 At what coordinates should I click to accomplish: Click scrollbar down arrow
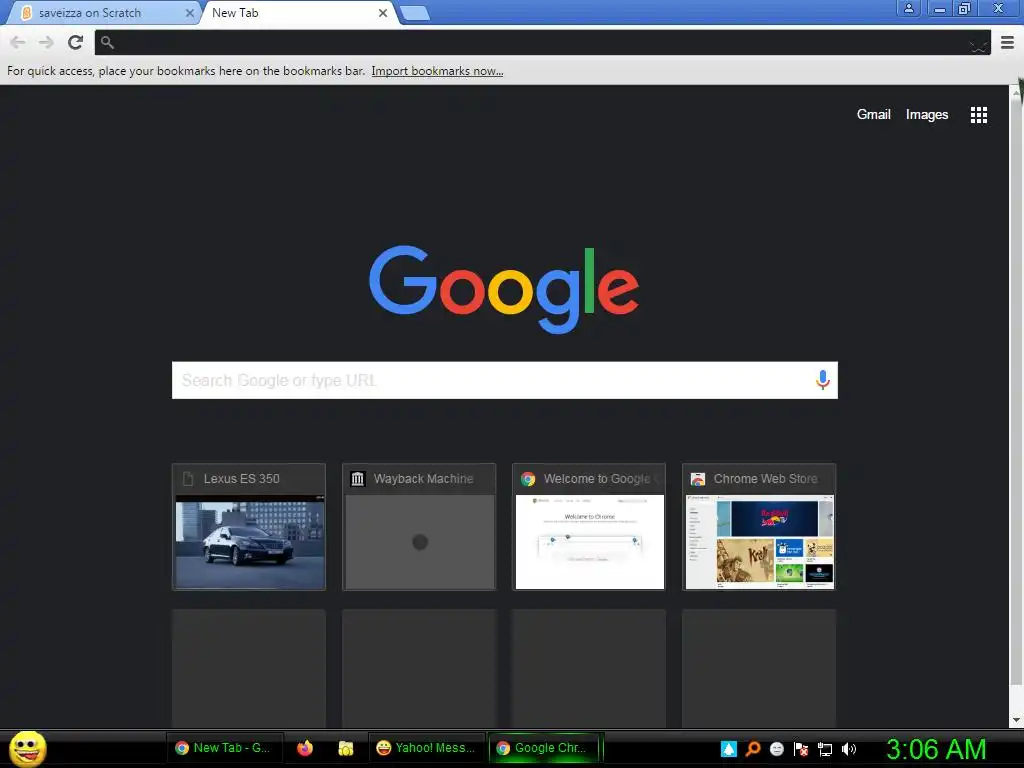[1016, 720]
